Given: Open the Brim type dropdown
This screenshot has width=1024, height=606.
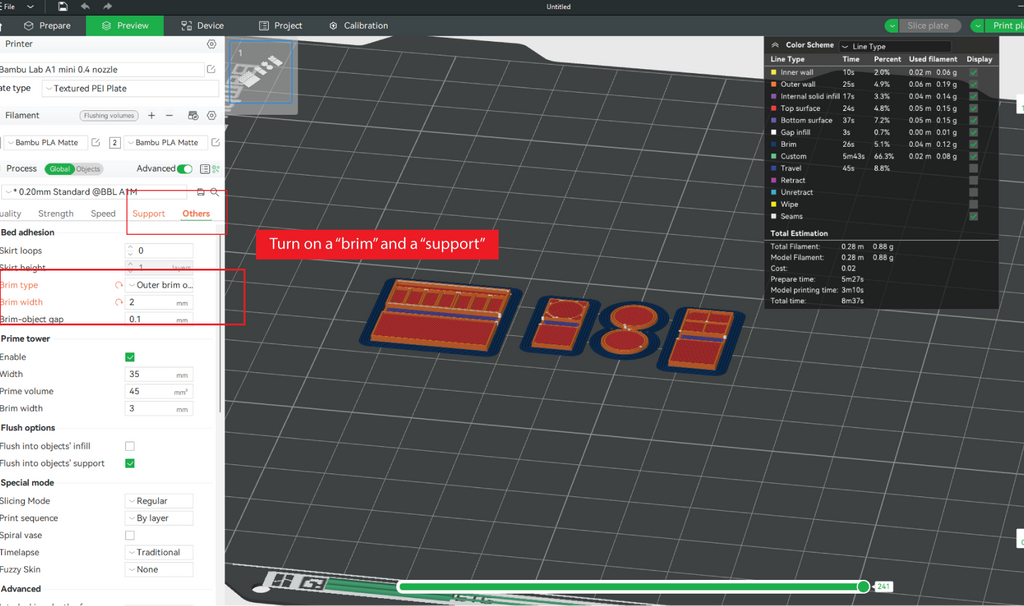Looking at the screenshot, I should click(159, 285).
